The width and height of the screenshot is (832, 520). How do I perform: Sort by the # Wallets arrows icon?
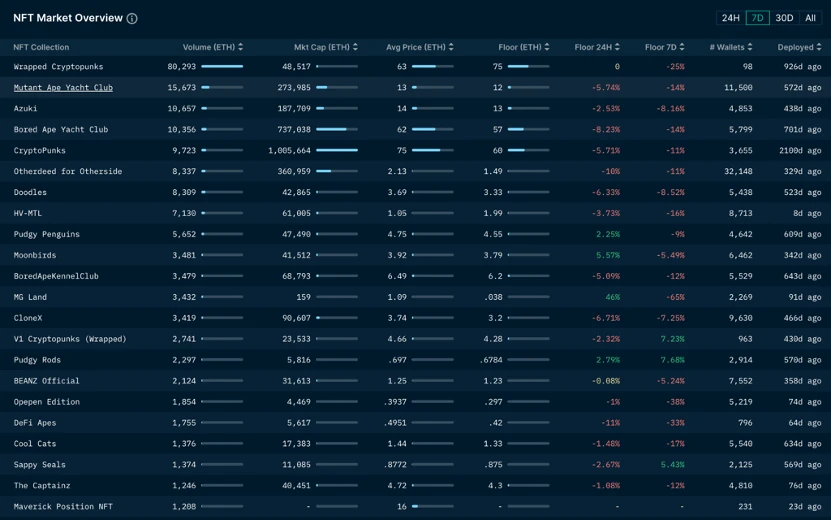750,47
